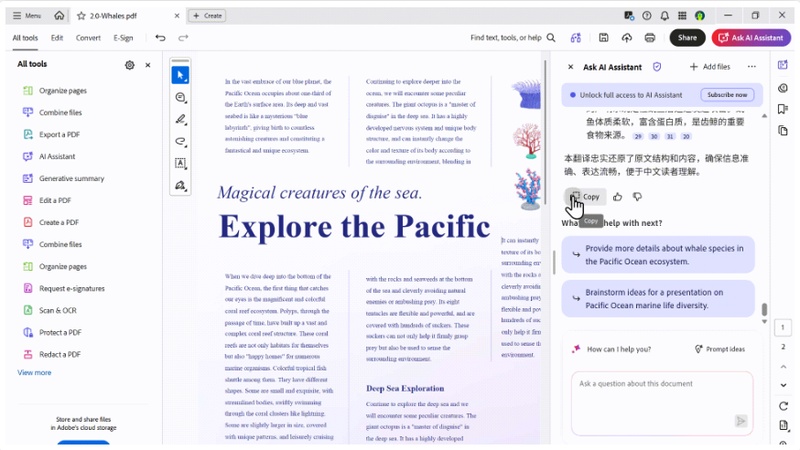This screenshot has width=800, height=450.
Task: Copy the AI response
Action: 585,196
